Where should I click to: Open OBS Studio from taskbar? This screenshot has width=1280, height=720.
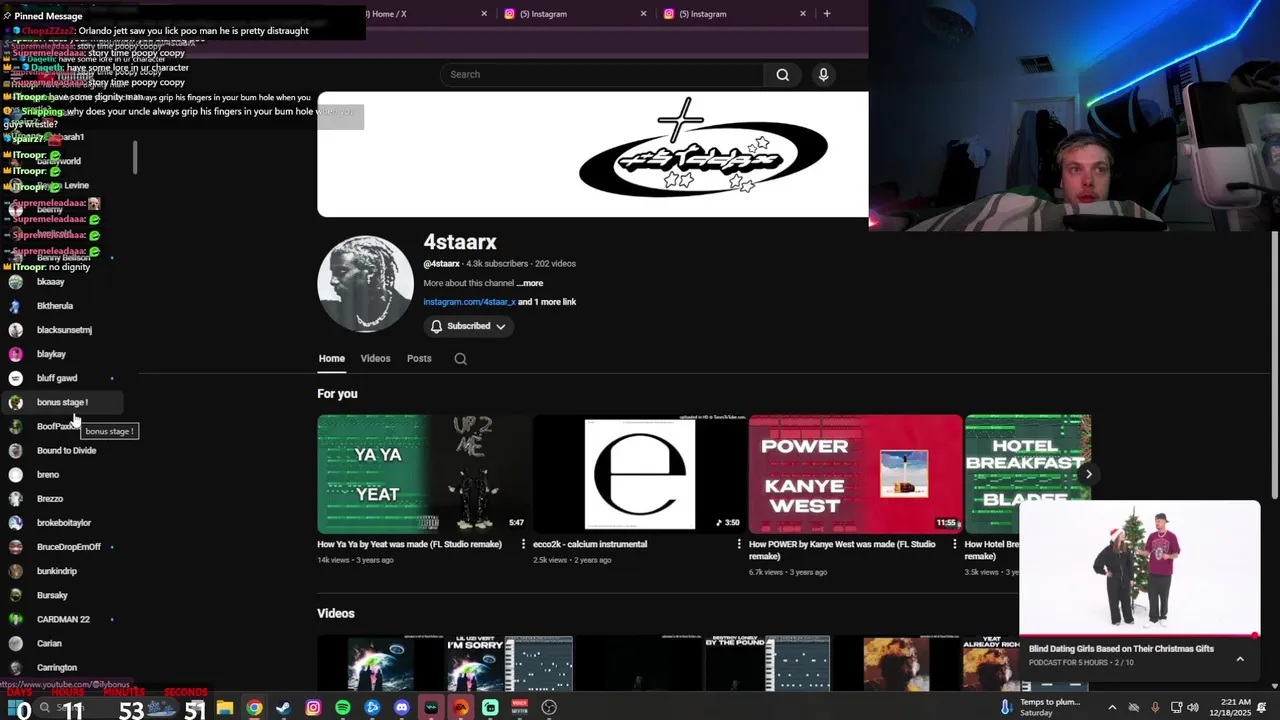point(549,708)
